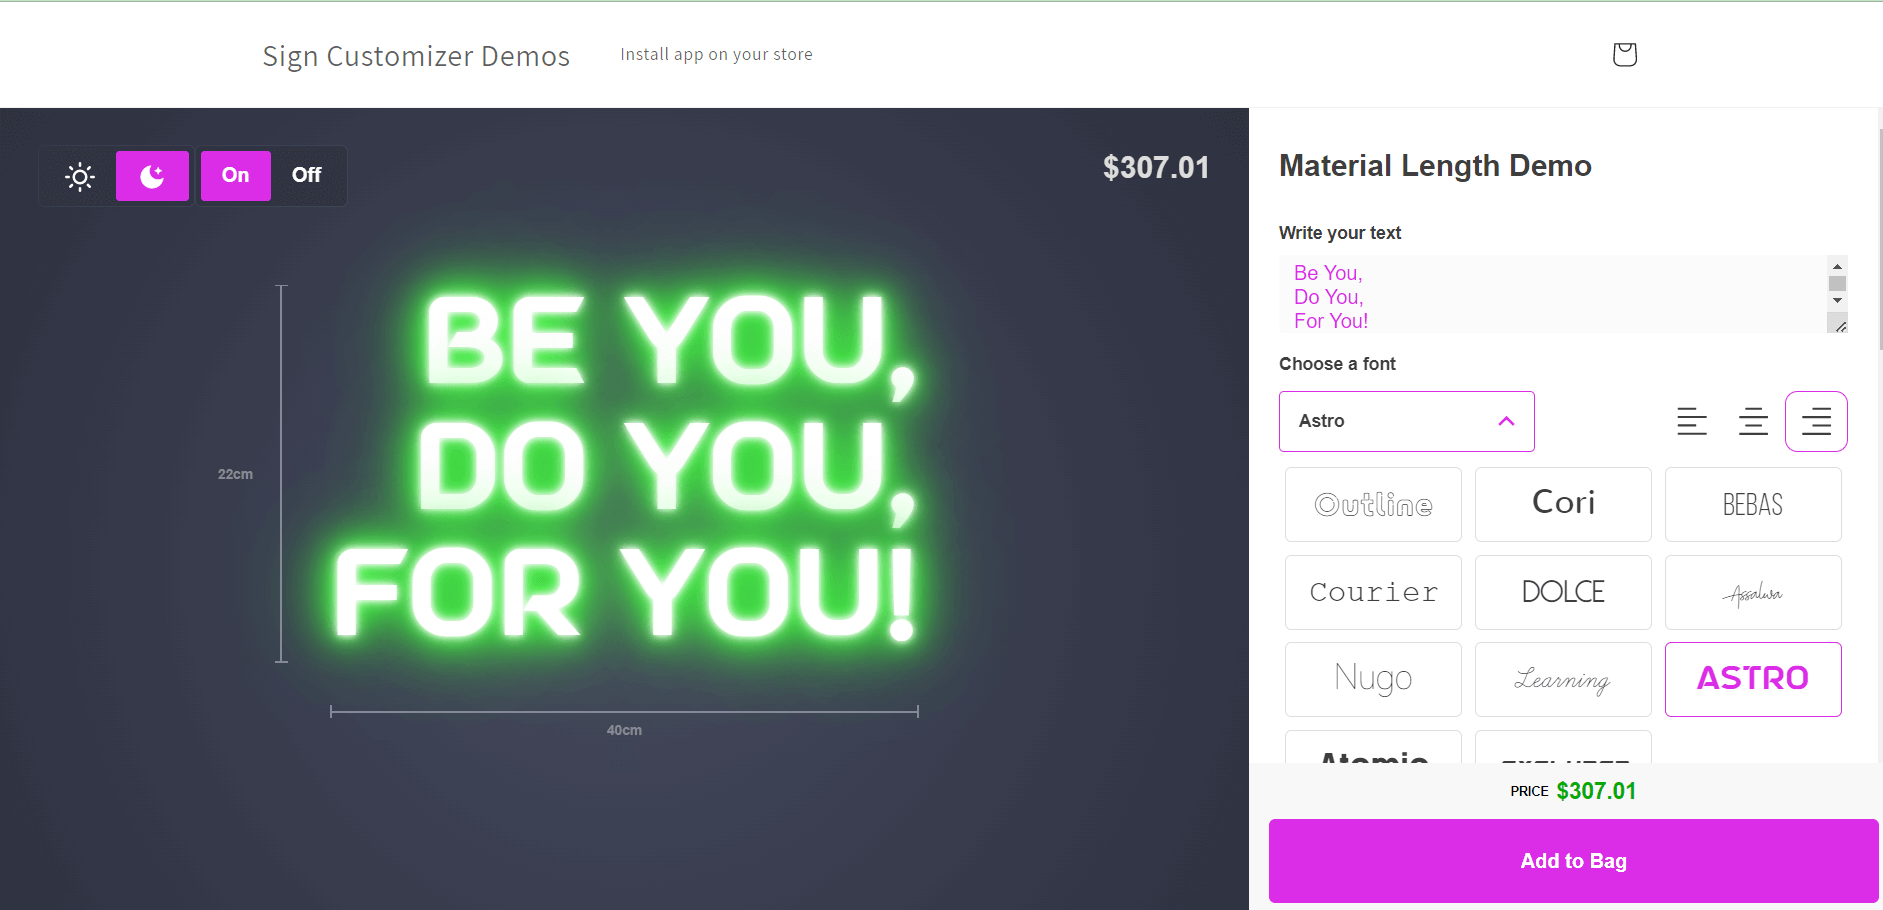
Task: Select dark mode moon icon
Action: (152, 177)
